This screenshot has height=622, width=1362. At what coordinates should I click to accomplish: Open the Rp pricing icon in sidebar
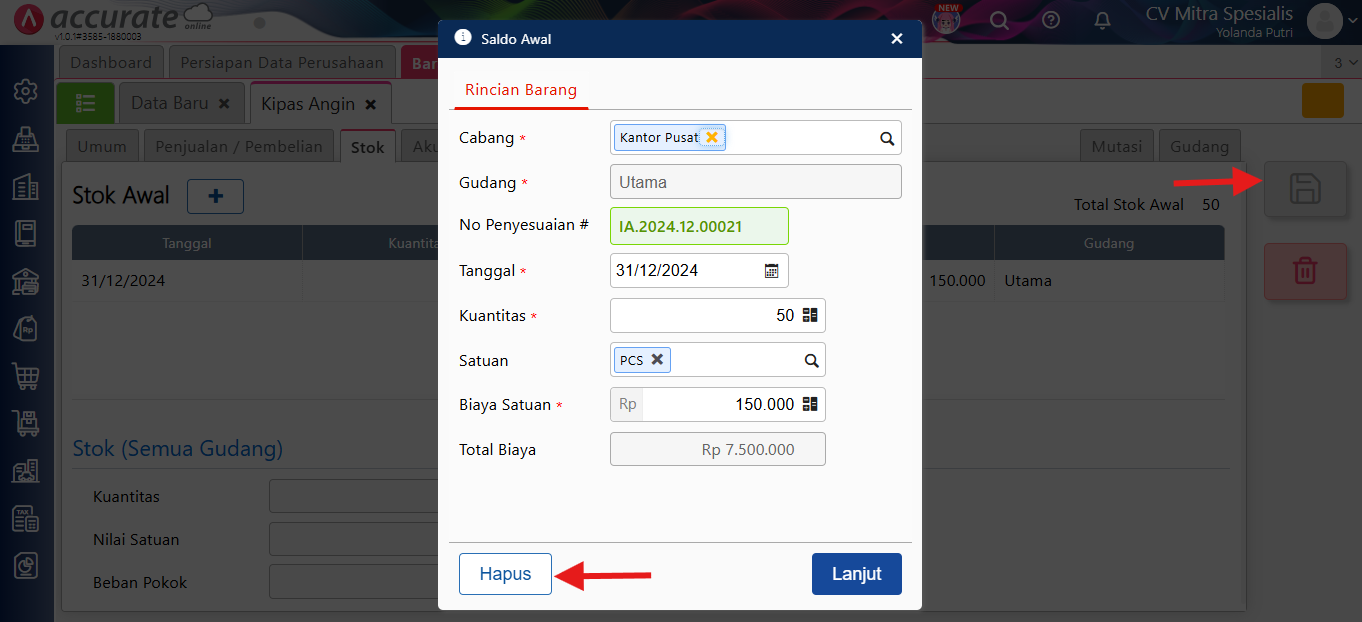(x=26, y=329)
